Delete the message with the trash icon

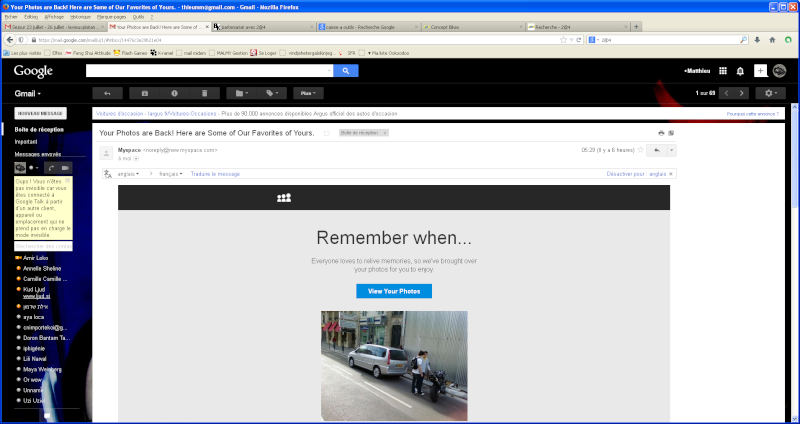pyautogui.click(x=205, y=93)
